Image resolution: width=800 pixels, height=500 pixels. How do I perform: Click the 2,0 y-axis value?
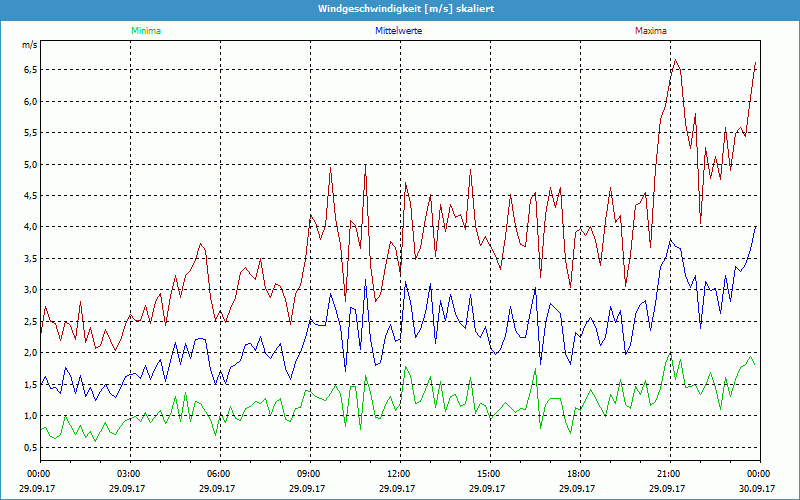point(30,353)
